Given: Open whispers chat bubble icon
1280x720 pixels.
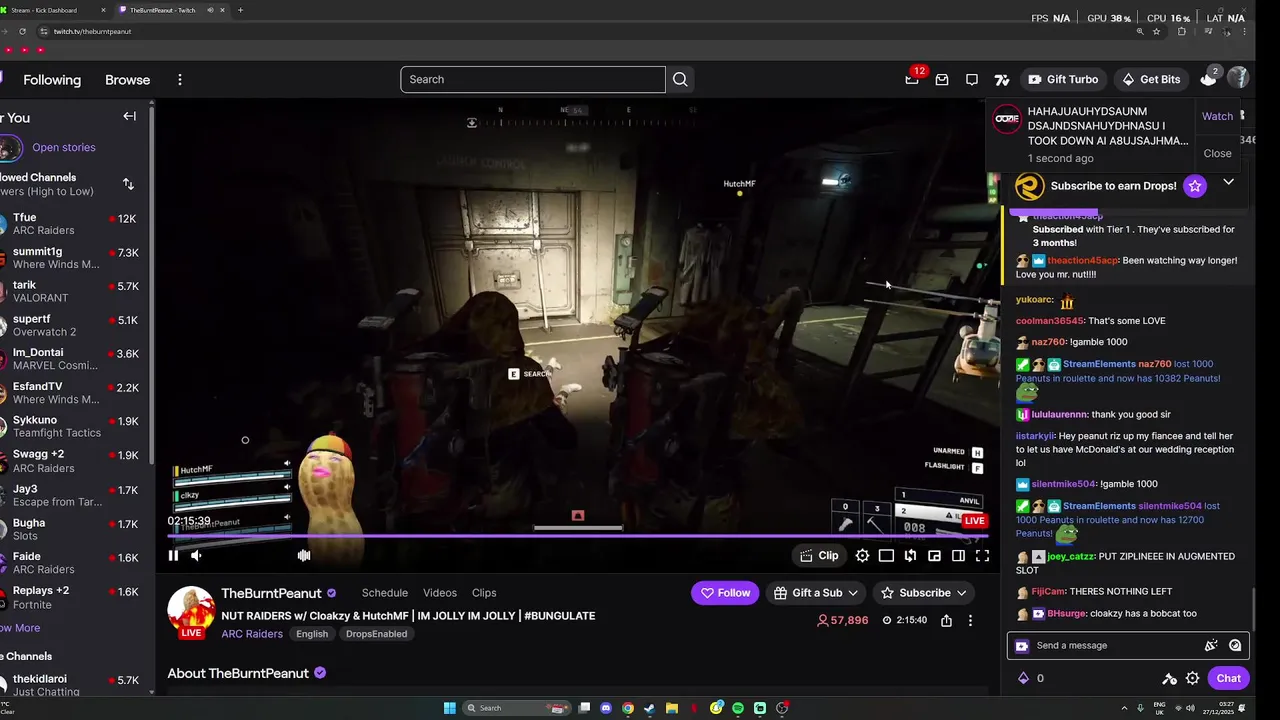Looking at the screenshot, I should coord(972,79).
